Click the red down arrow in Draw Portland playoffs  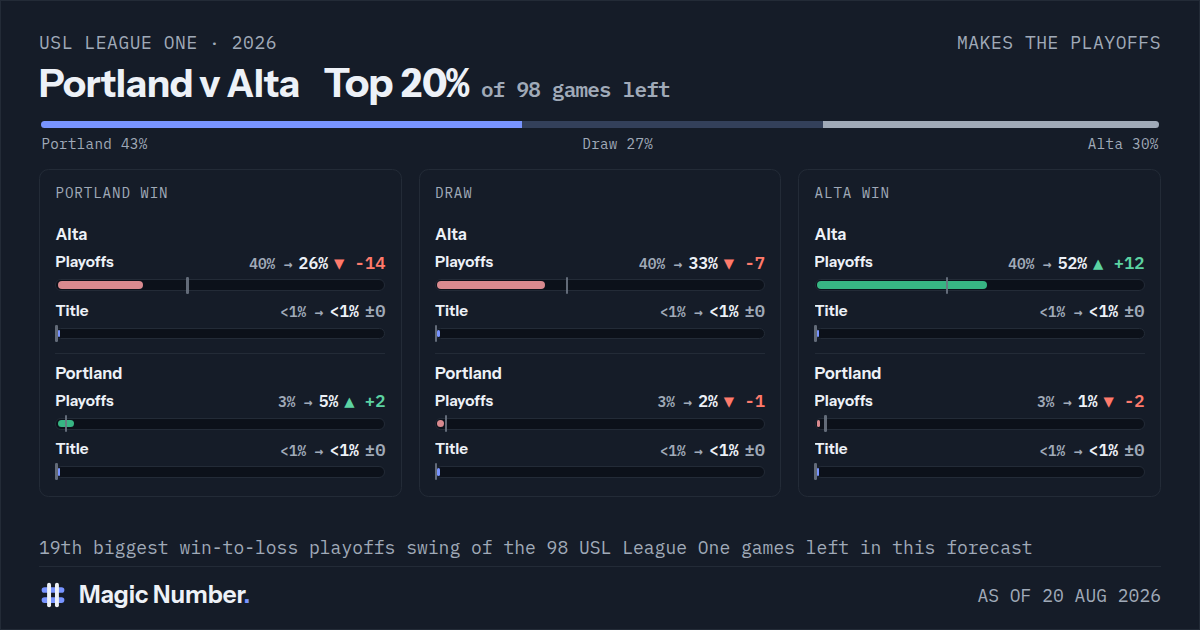(x=729, y=402)
